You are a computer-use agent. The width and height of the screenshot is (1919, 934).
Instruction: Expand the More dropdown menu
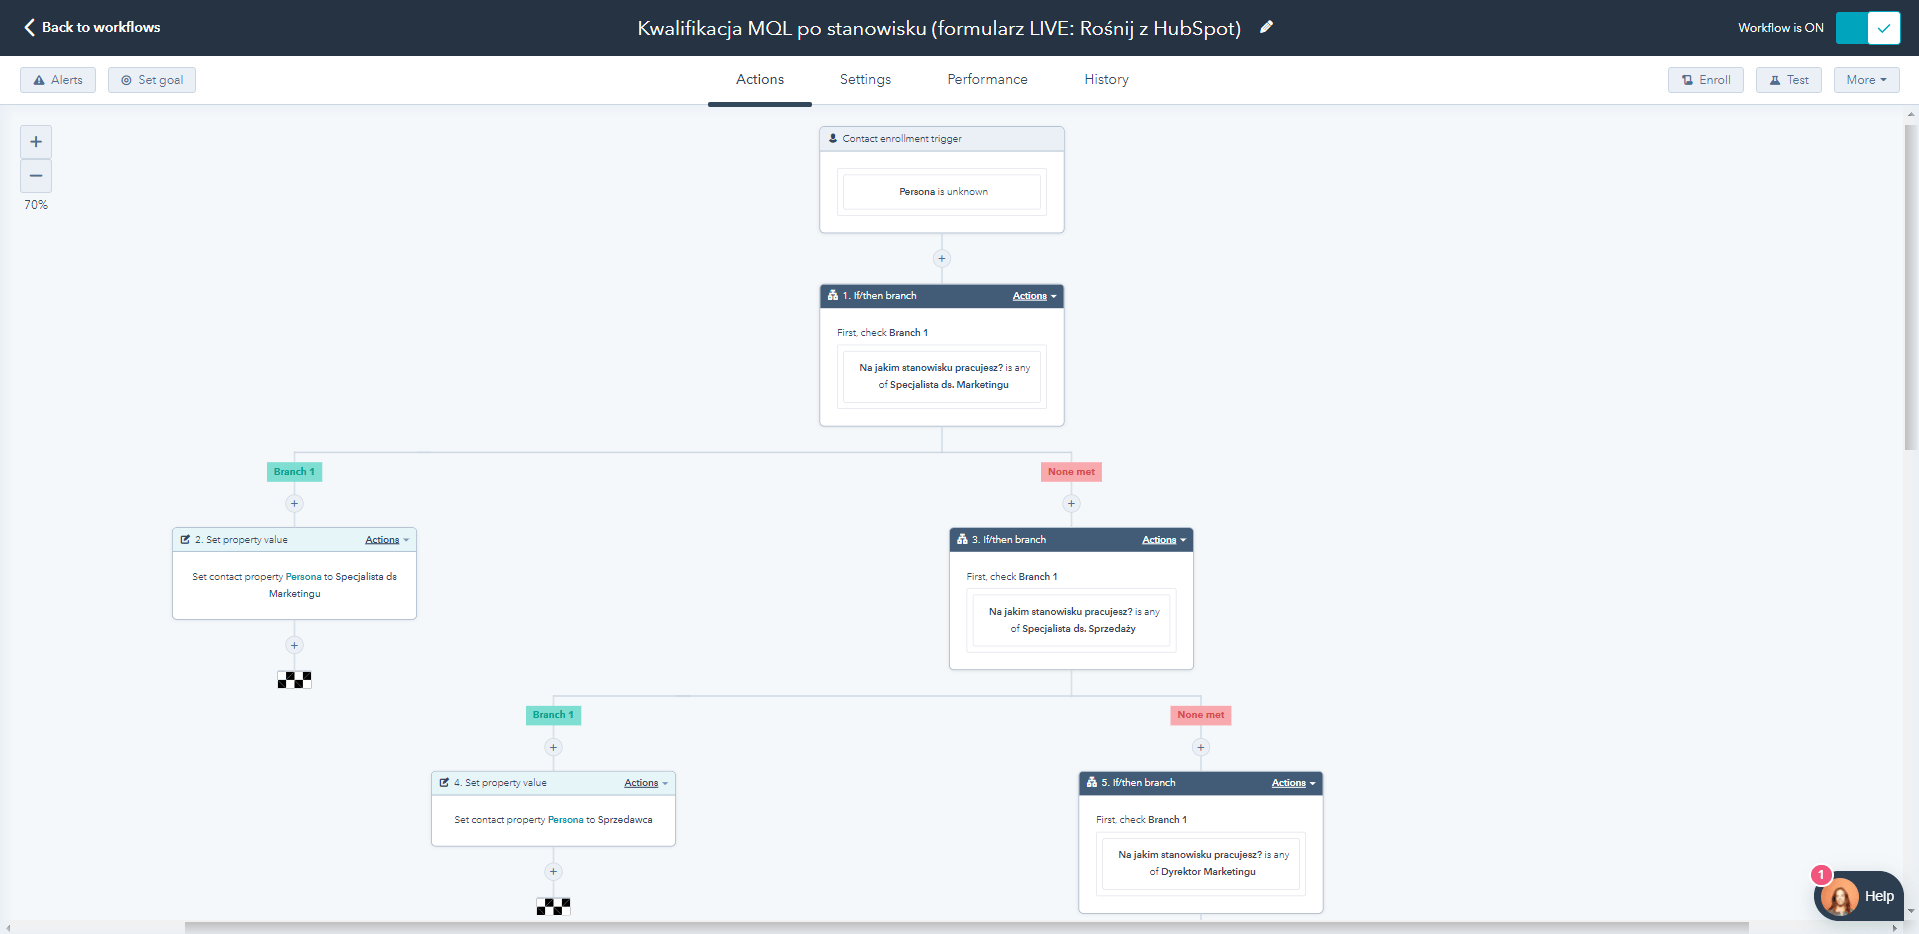tap(1866, 80)
